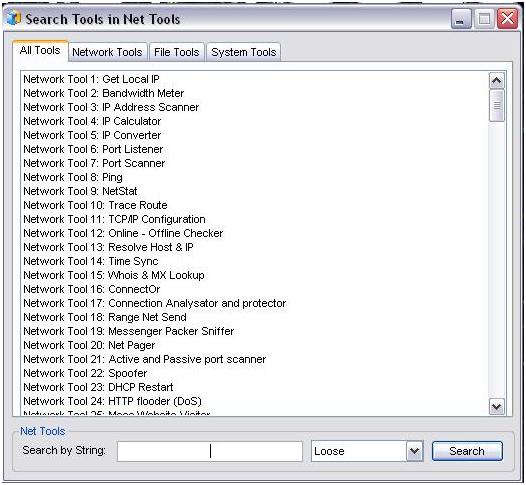Viewport: 526px width, 485px height.
Task: Click the vertical scrollbar thumb
Action: point(497,105)
